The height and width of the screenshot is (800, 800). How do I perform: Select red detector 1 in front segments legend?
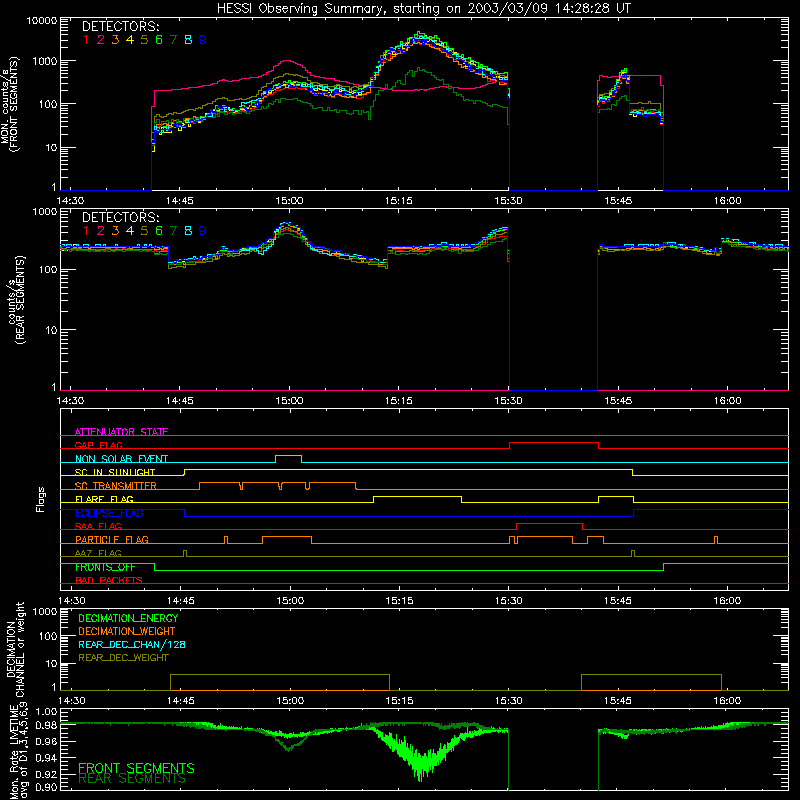pos(86,40)
